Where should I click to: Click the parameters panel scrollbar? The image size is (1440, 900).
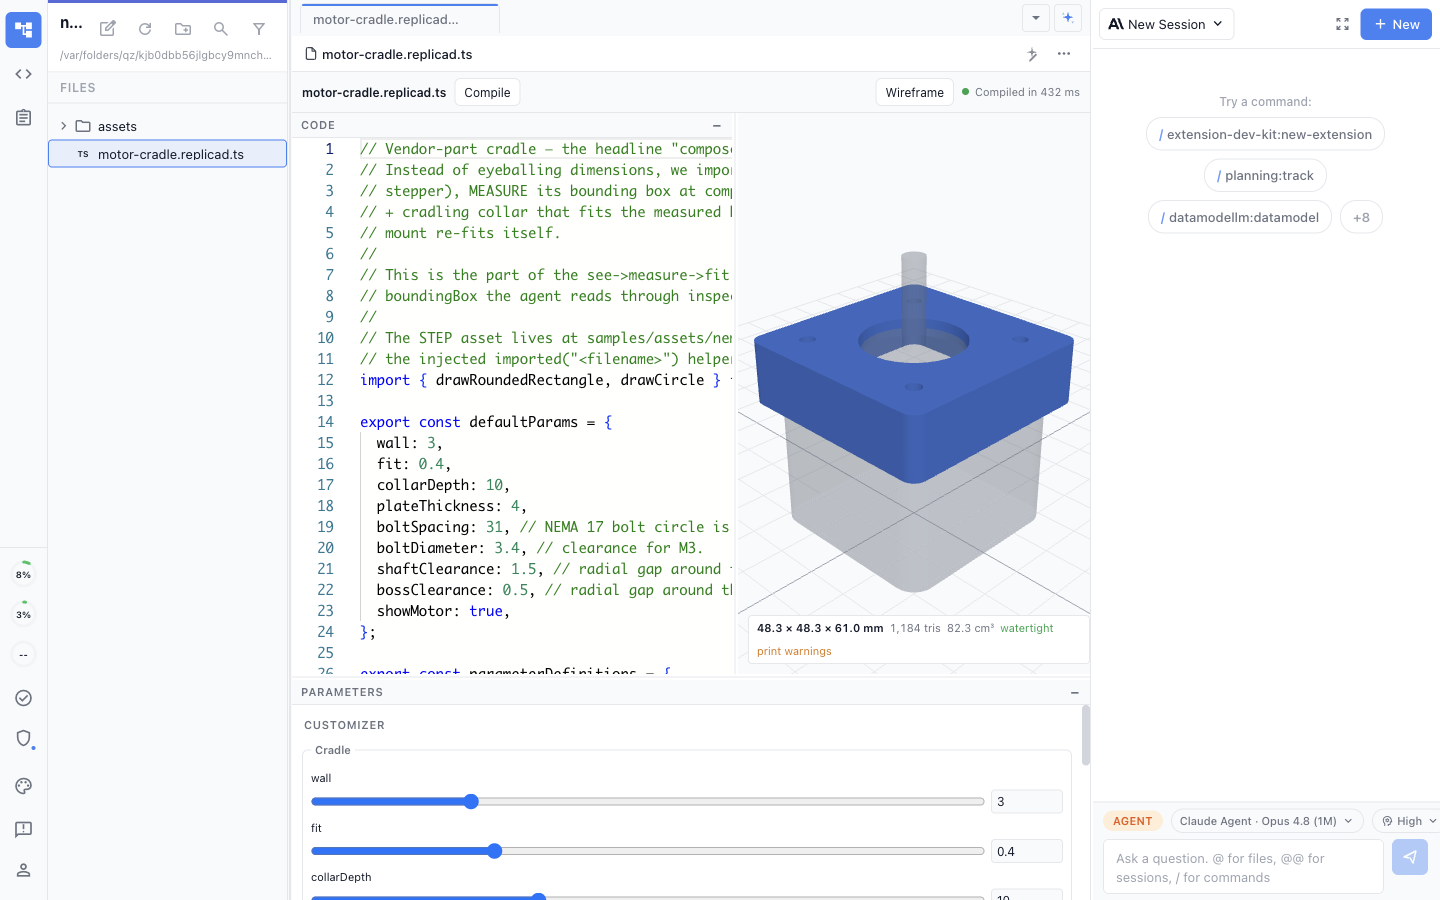point(1086,735)
